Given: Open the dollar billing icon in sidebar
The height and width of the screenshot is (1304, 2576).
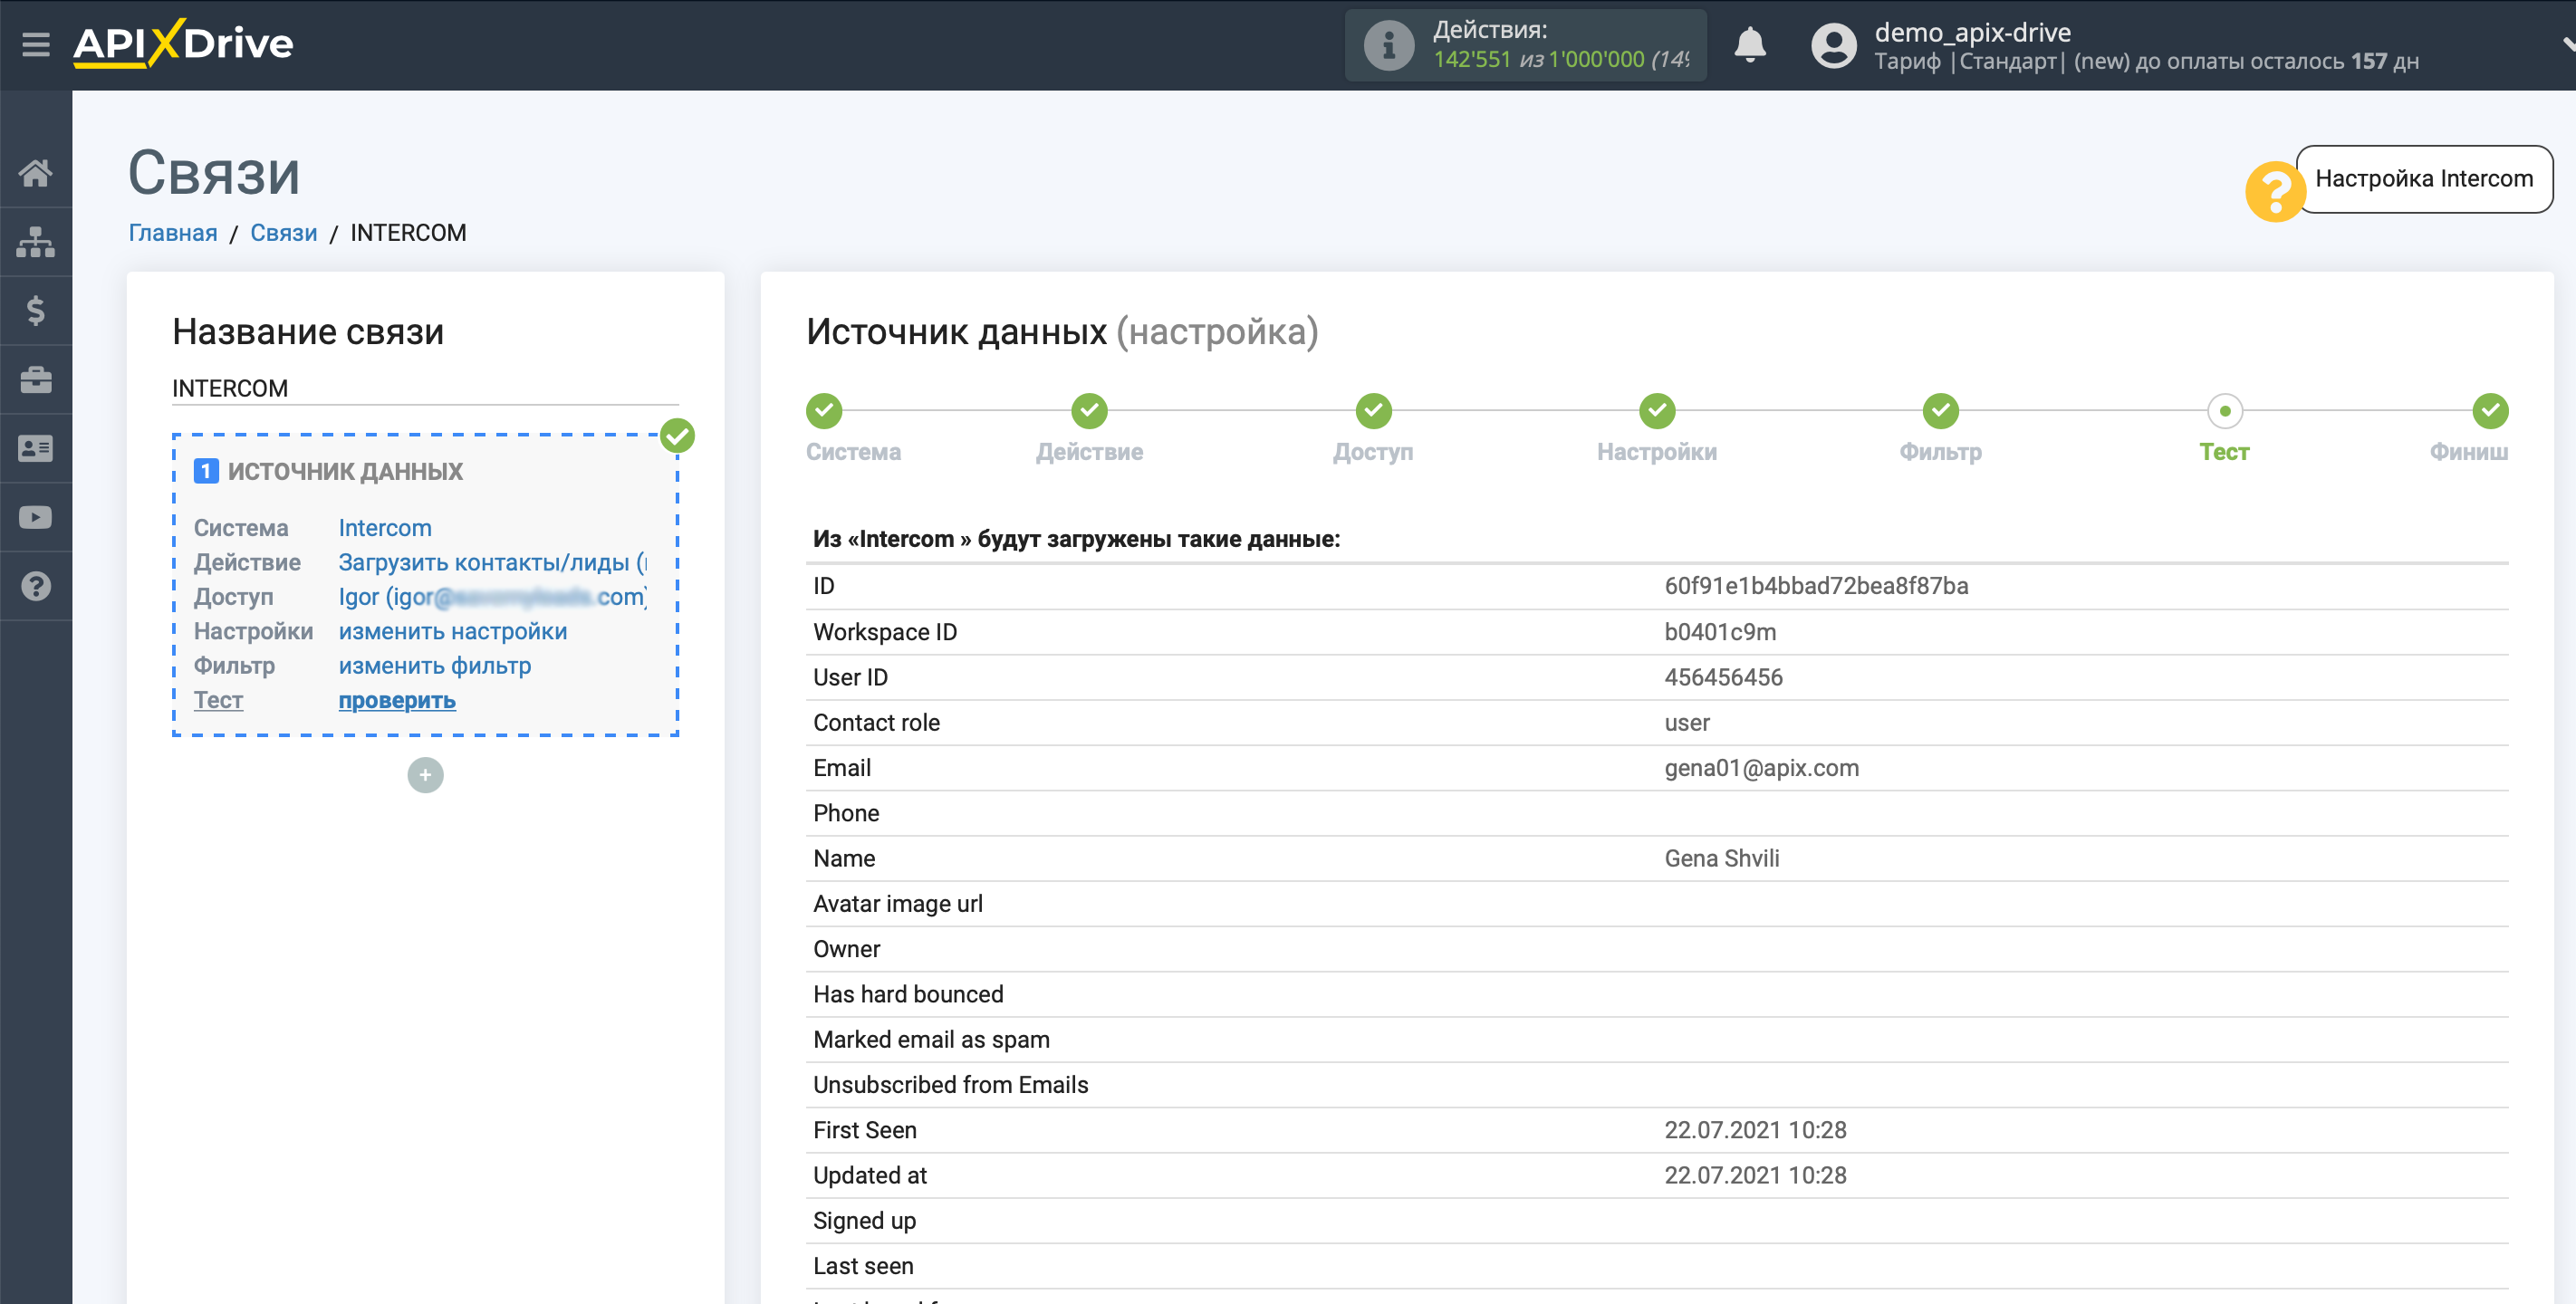Looking at the screenshot, I should (36, 311).
